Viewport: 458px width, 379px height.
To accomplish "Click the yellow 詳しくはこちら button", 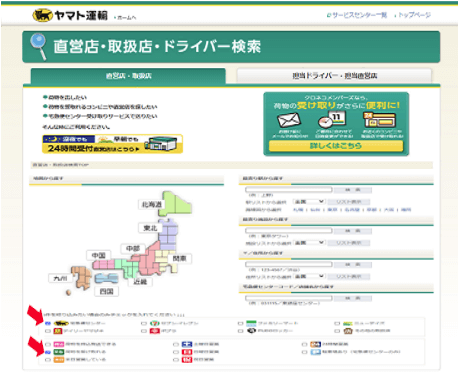I will click(x=336, y=146).
